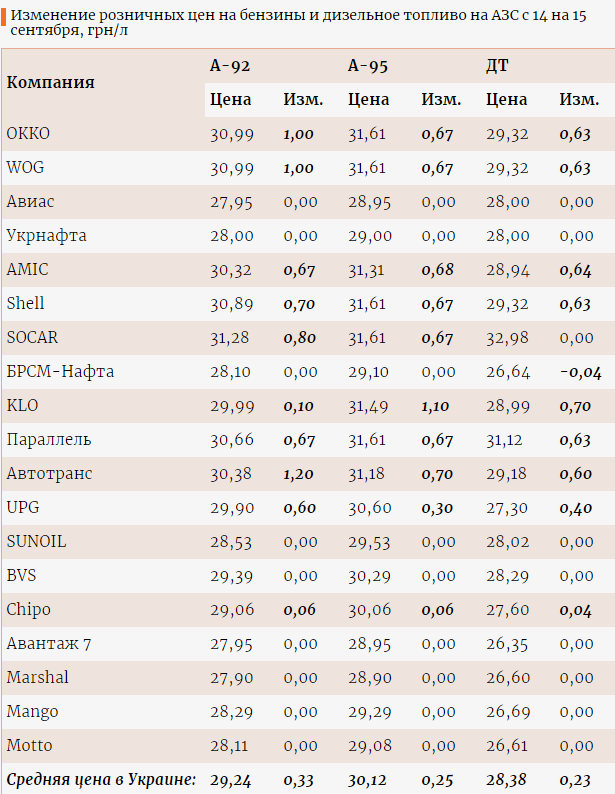Click the A-95 column group header
This screenshot has width=615, height=794.
click(x=368, y=66)
